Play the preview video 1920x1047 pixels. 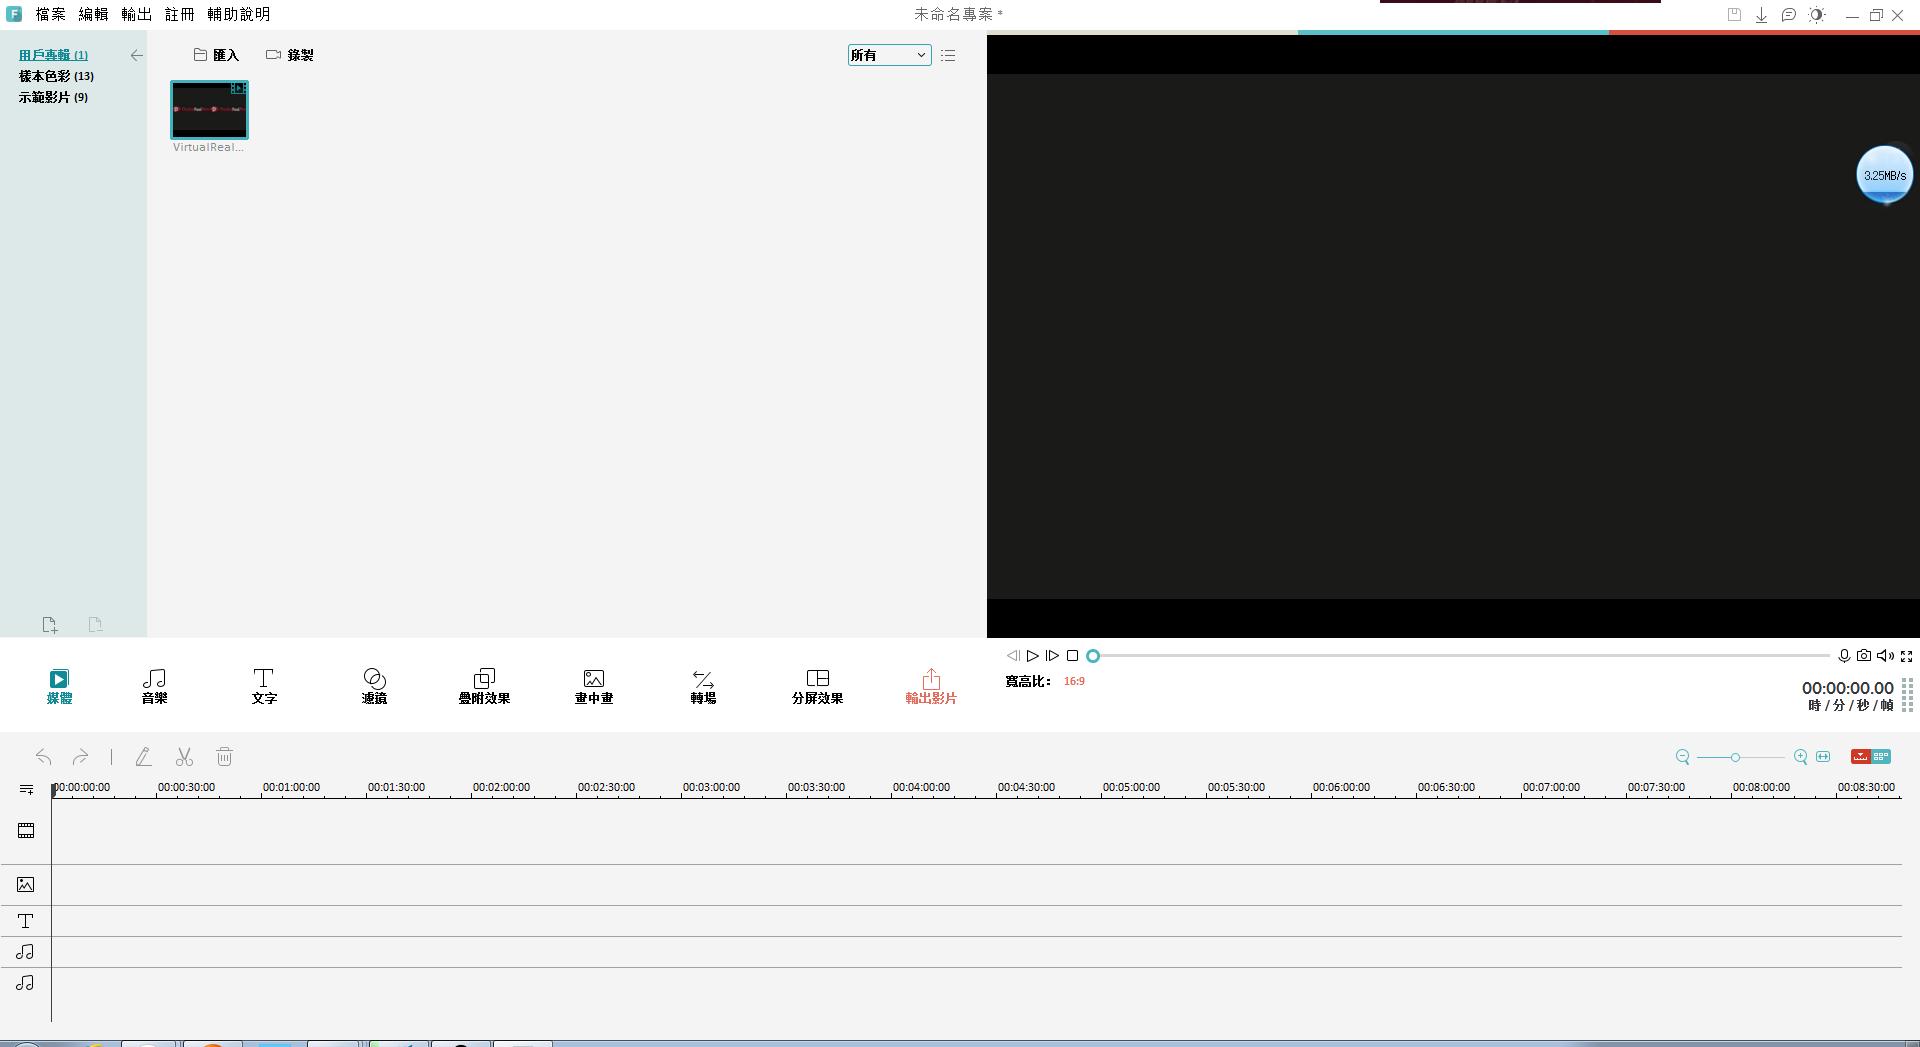[x=1032, y=656]
